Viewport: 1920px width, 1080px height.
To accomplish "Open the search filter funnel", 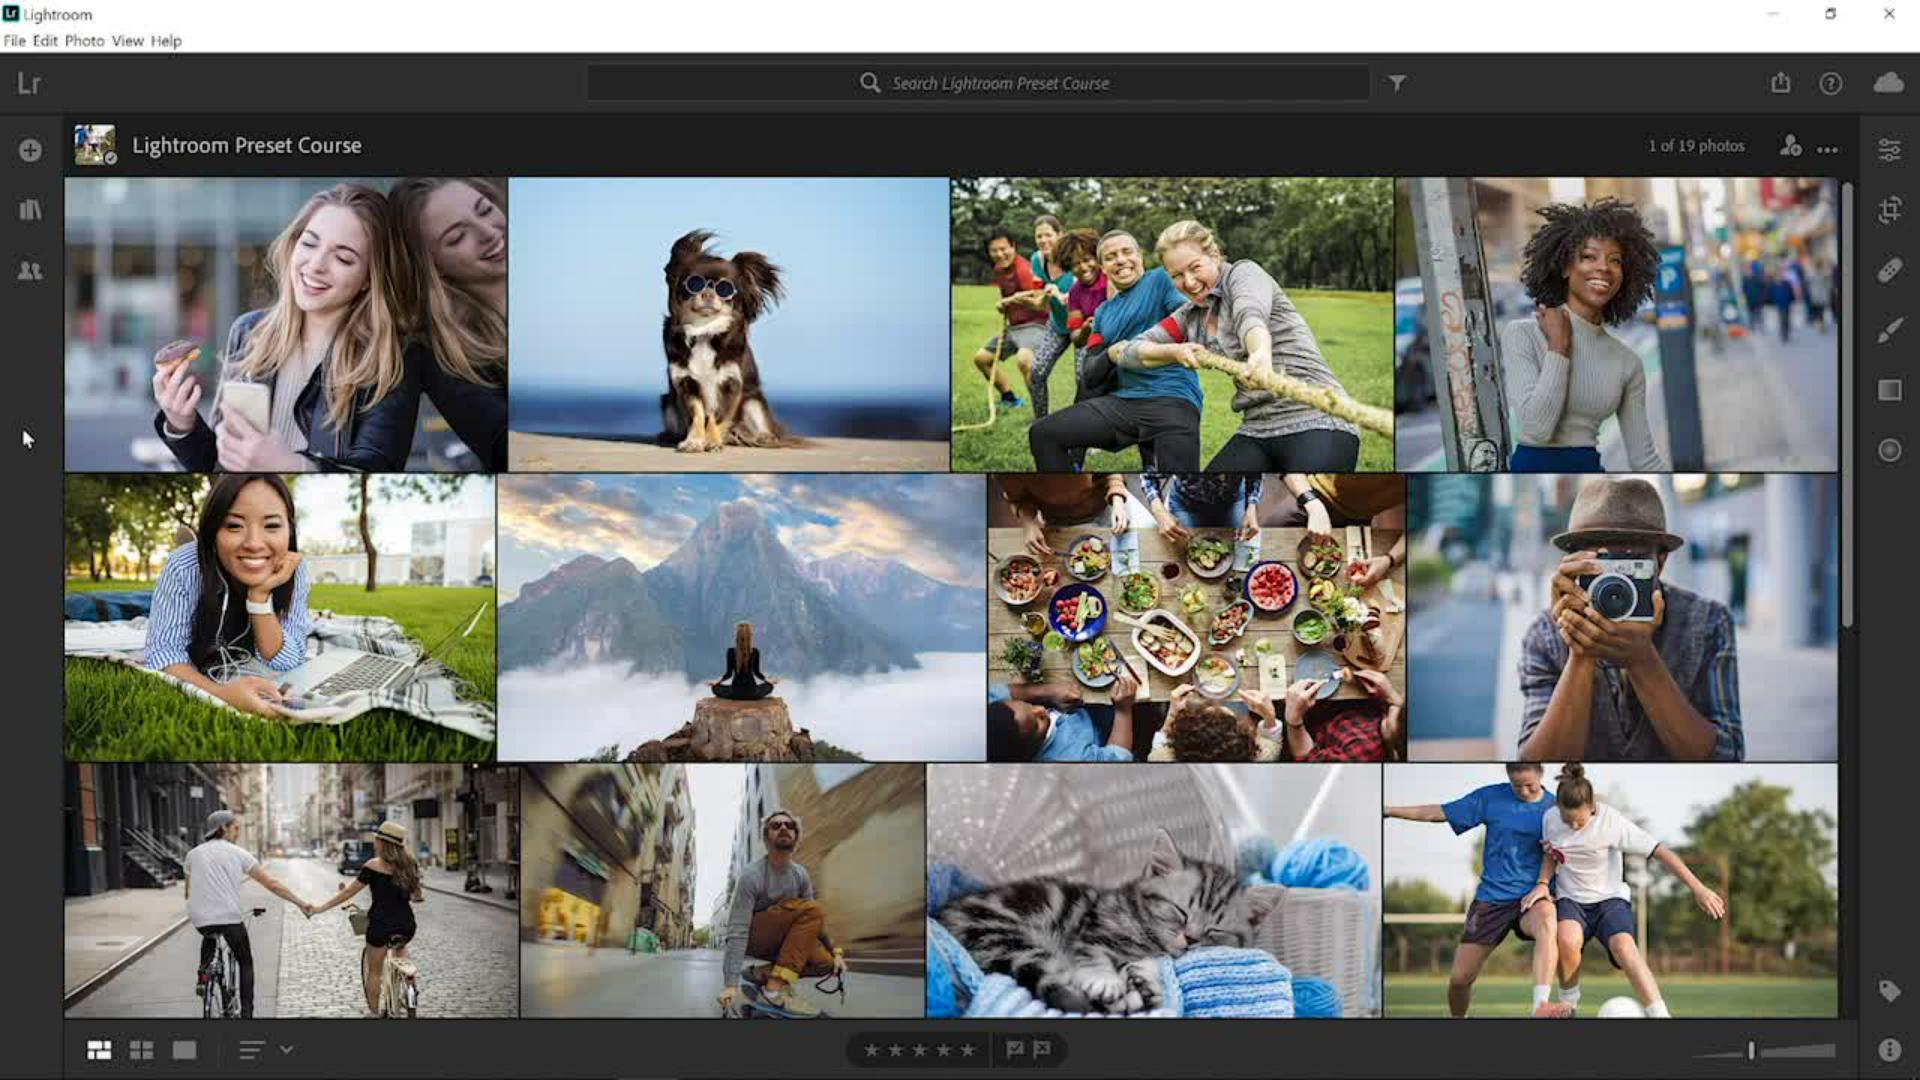I will 1397,83.
